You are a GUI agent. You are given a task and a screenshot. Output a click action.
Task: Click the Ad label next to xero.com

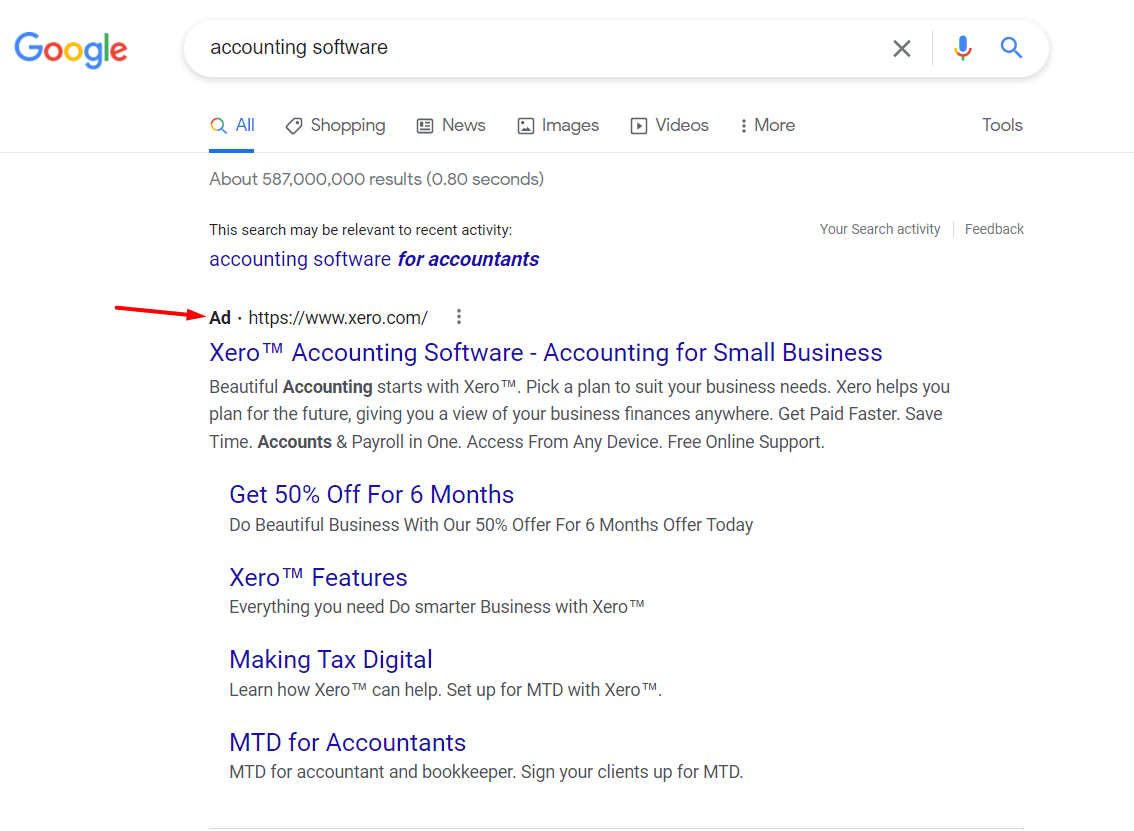pos(220,318)
